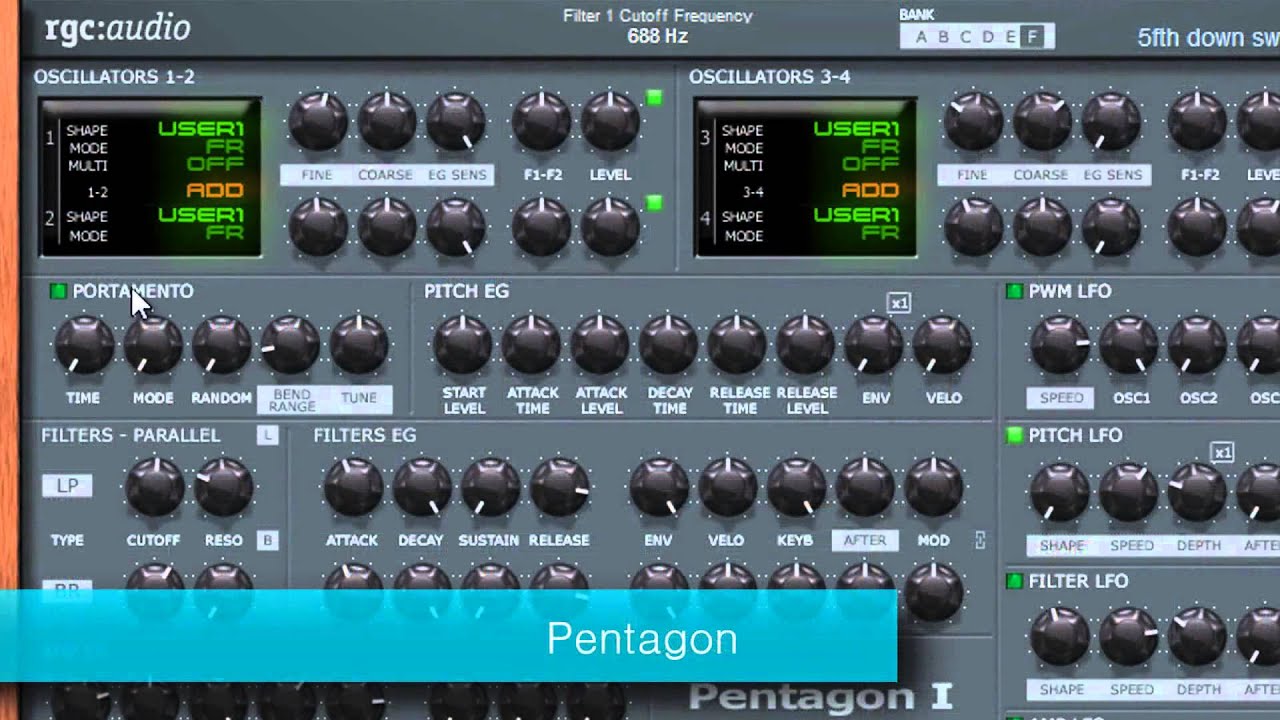This screenshot has height=720, width=1280.
Task: Click oscillator 3 SHAPE value USER1
Action: pos(856,128)
